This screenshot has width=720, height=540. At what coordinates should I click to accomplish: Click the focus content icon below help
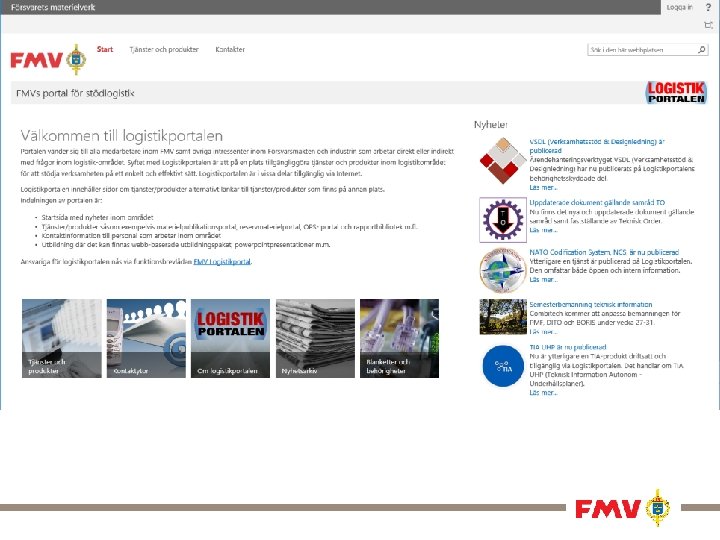[x=709, y=25]
